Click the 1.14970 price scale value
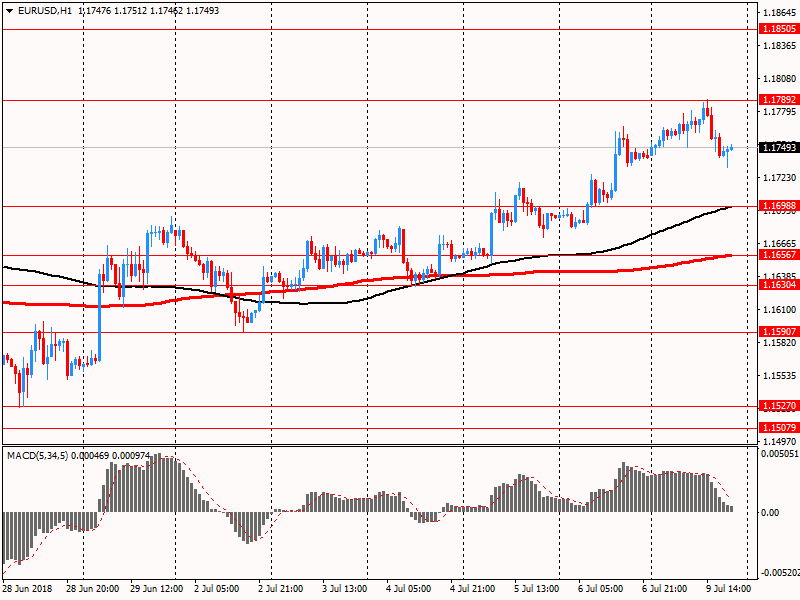800x600 pixels. [779, 441]
